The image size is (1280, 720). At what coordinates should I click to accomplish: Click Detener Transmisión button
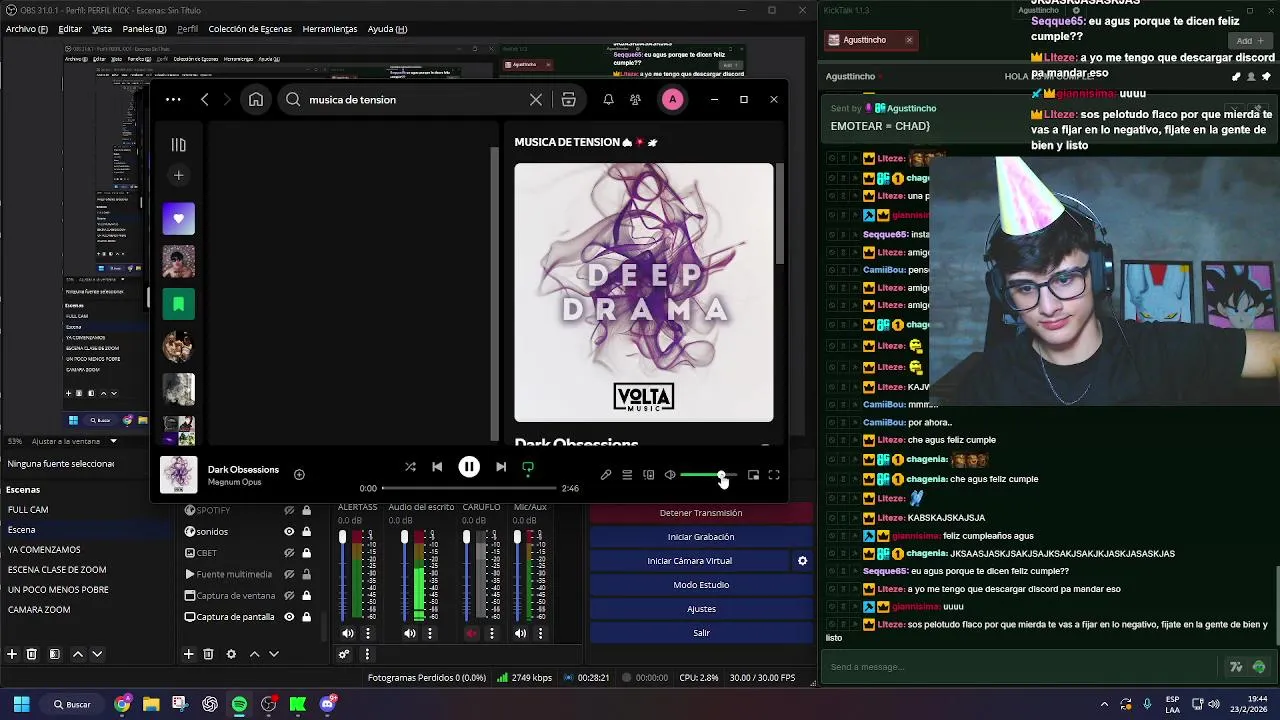click(x=701, y=513)
